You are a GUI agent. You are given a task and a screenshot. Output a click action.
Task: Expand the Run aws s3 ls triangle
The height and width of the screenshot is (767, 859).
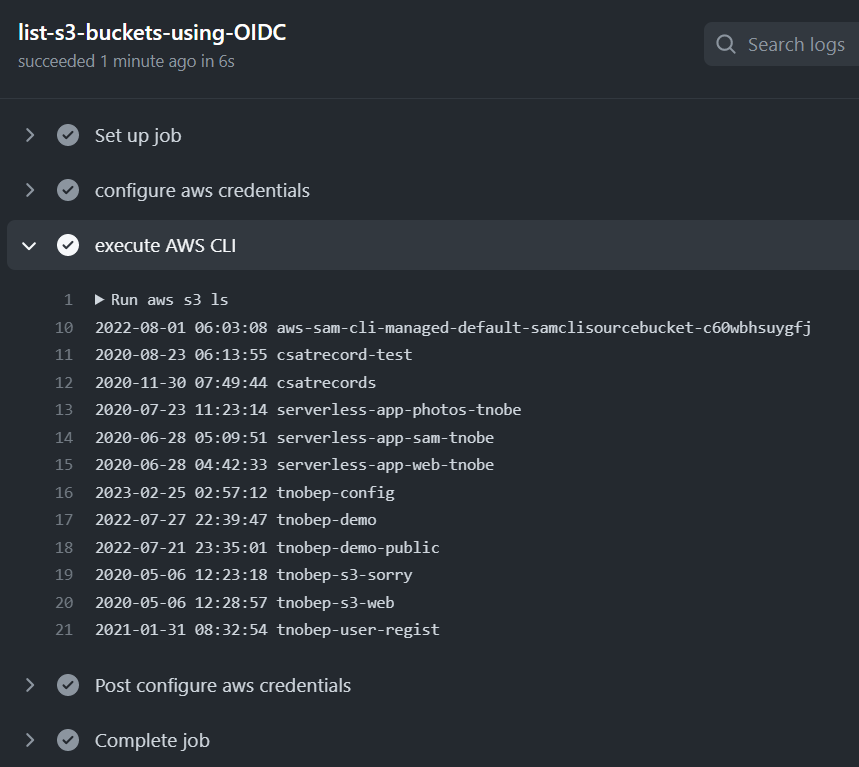[x=100, y=300]
